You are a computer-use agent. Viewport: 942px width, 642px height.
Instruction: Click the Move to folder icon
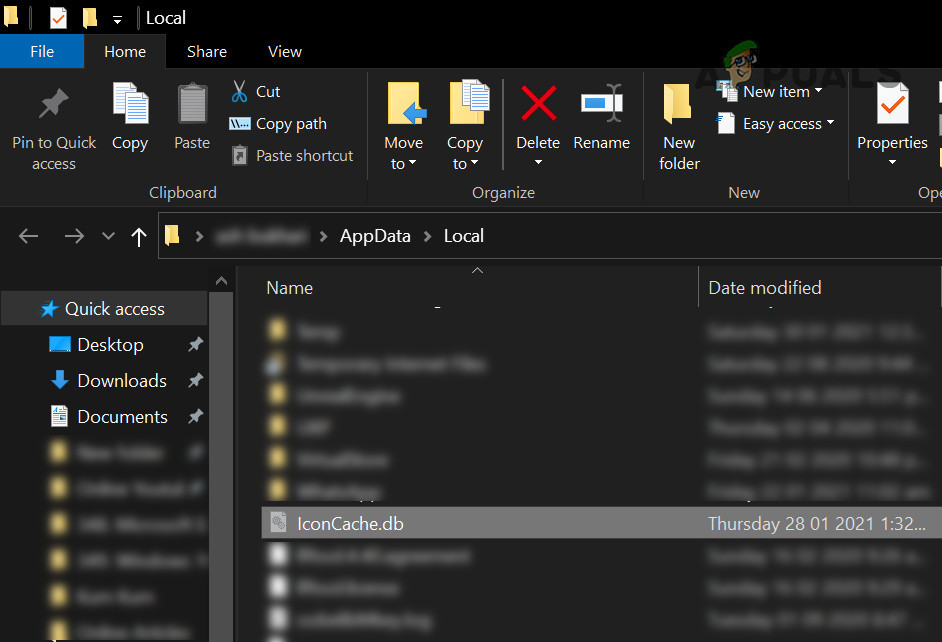coord(406,103)
